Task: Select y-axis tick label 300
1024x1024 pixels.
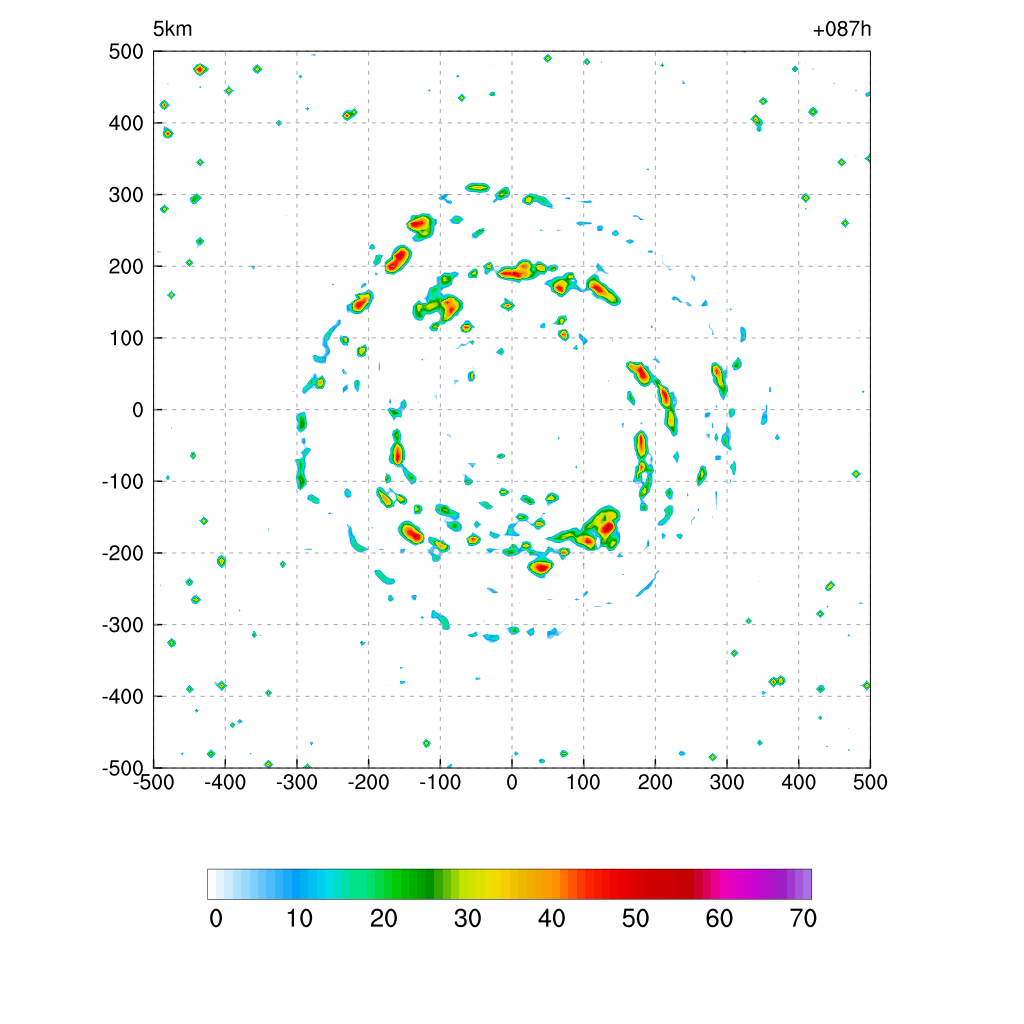Action: click(x=126, y=195)
